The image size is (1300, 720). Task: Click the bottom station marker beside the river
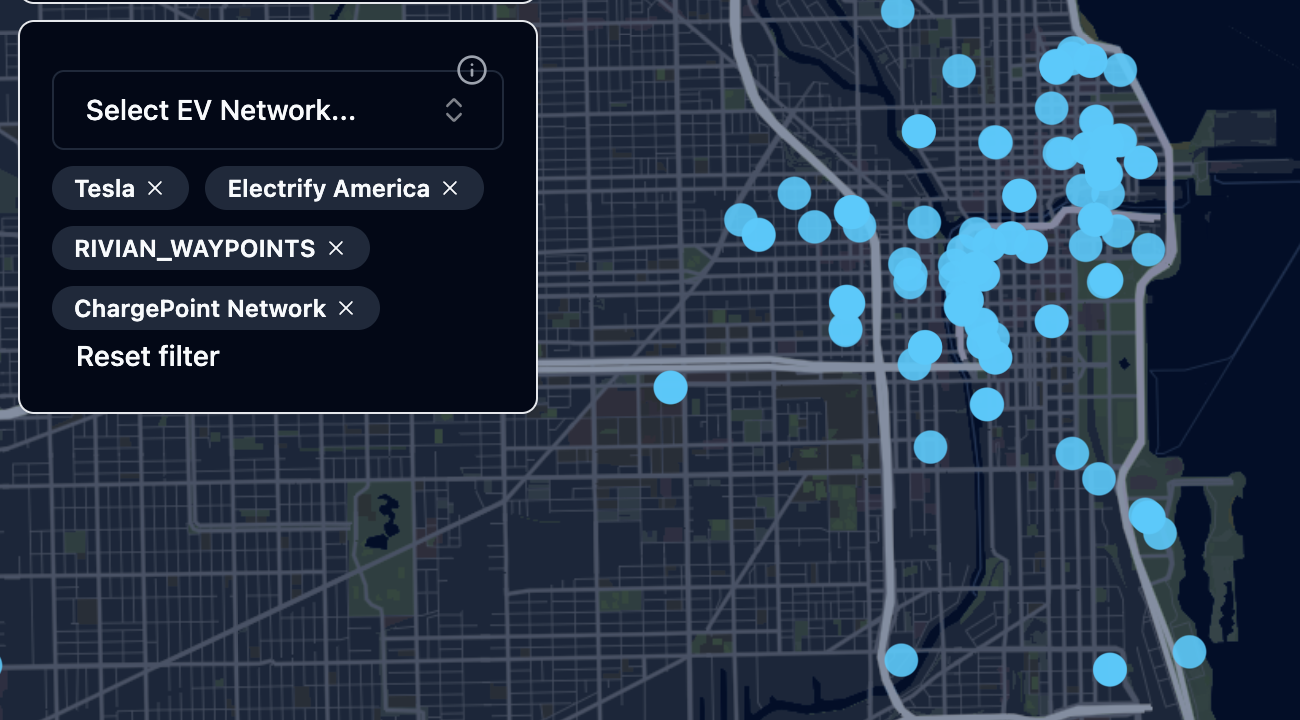click(x=901, y=660)
